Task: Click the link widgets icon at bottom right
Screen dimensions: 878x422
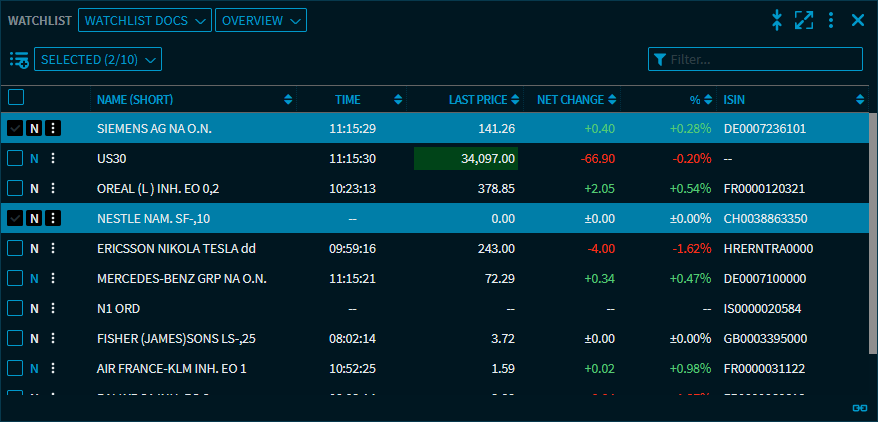Action: [x=859, y=408]
